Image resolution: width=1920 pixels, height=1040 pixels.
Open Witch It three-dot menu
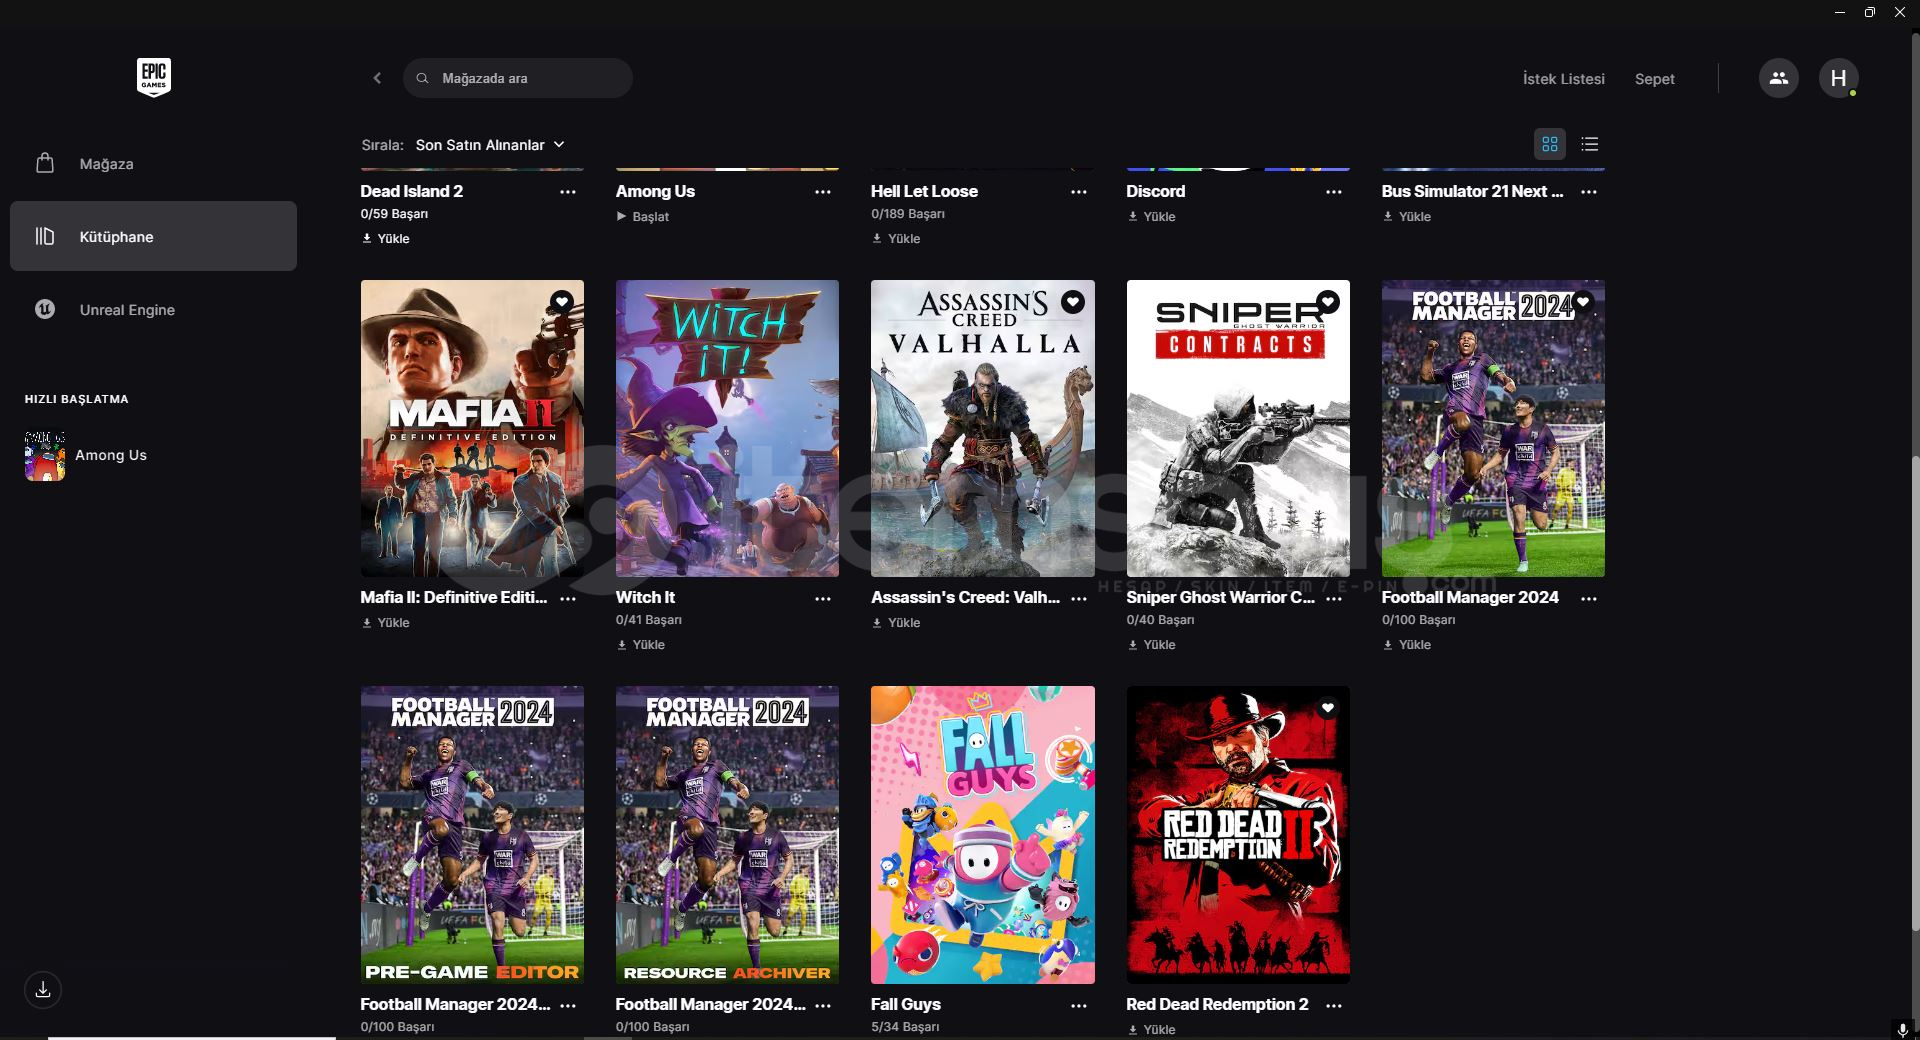click(823, 598)
